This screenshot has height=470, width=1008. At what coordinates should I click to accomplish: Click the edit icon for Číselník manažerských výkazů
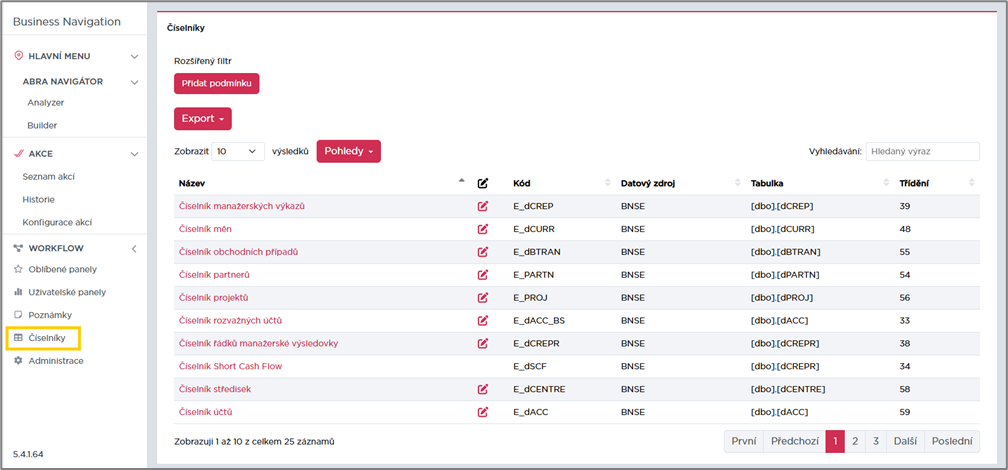[483, 206]
